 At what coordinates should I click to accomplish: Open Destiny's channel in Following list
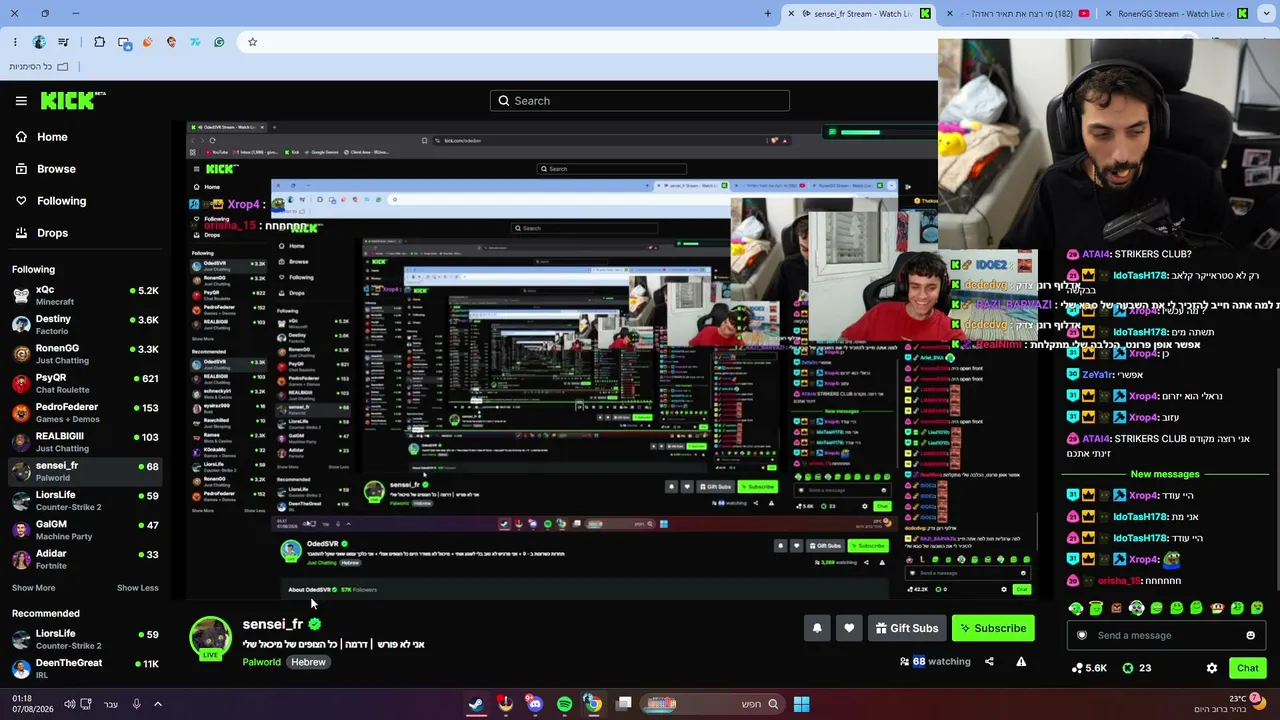pyautogui.click(x=85, y=325)
